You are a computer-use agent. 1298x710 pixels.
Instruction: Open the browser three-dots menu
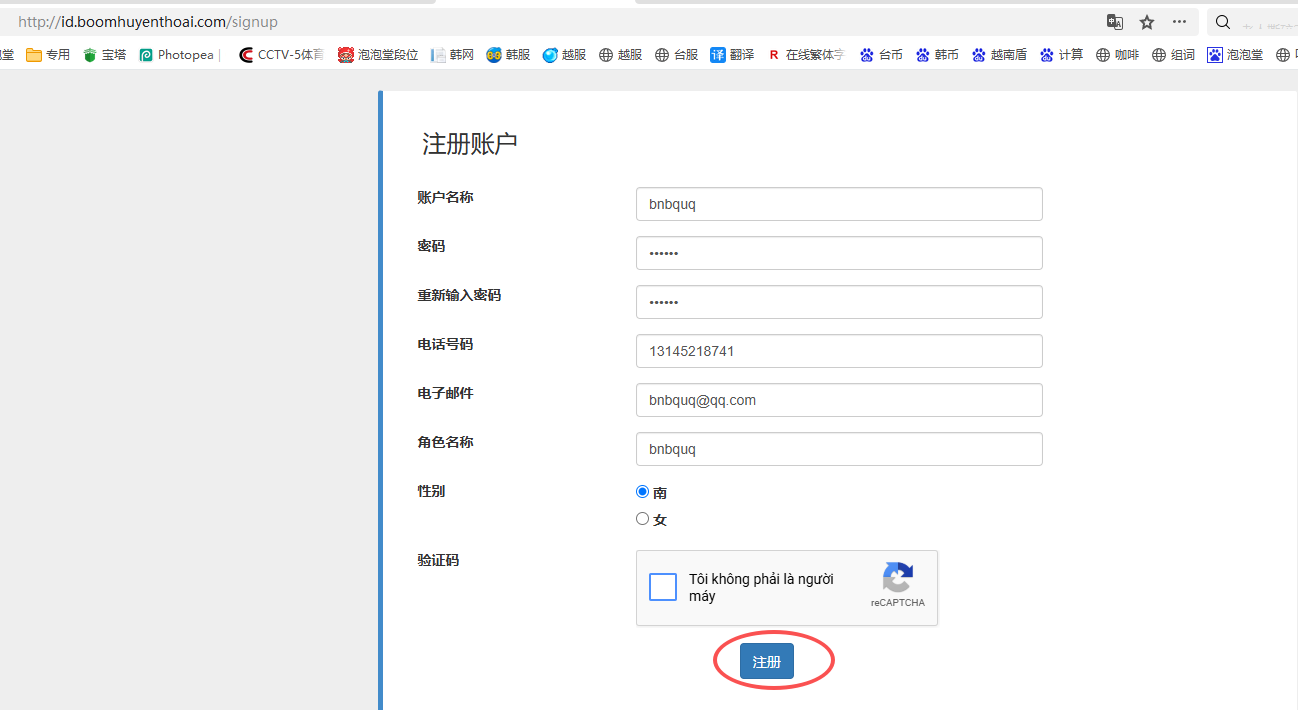[1180, 22]
